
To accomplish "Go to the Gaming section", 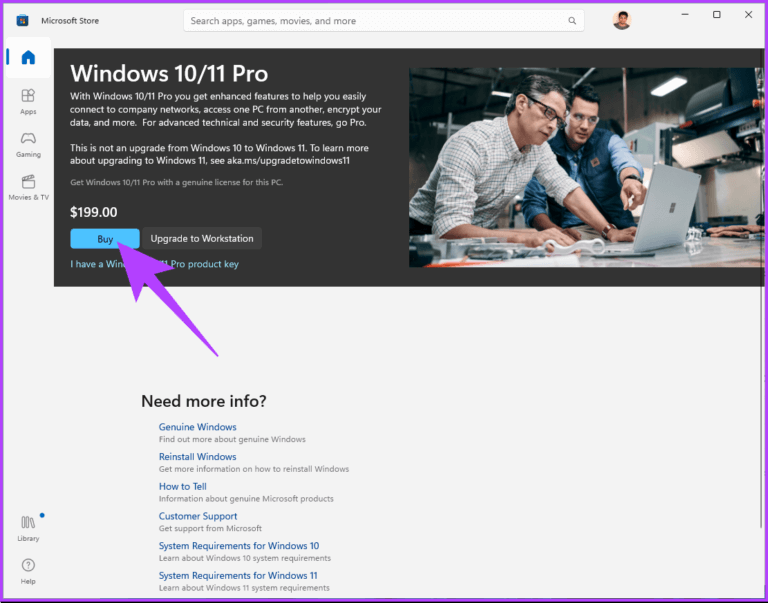I will (28, 145).
